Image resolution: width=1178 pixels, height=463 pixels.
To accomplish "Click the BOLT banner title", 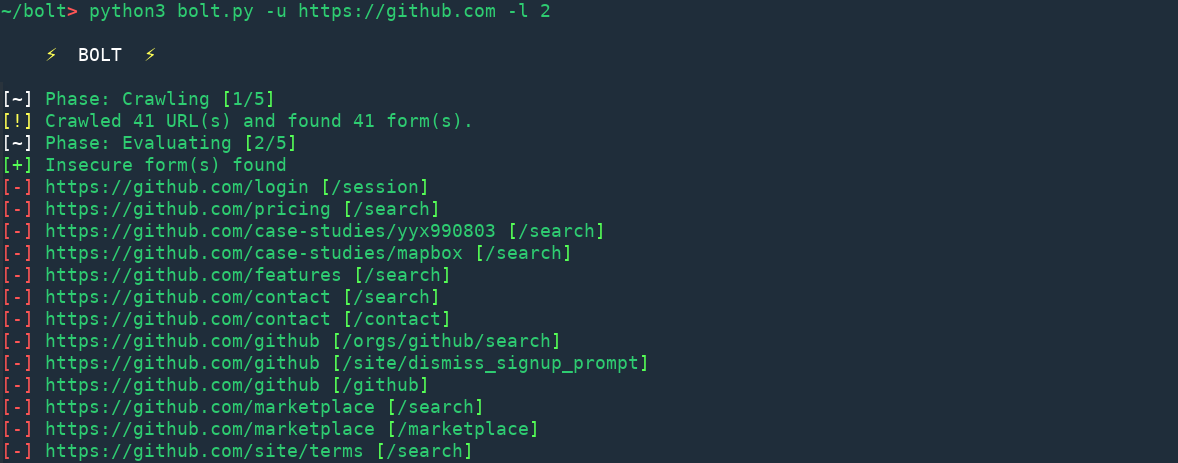I will click(x=100, y=56).
